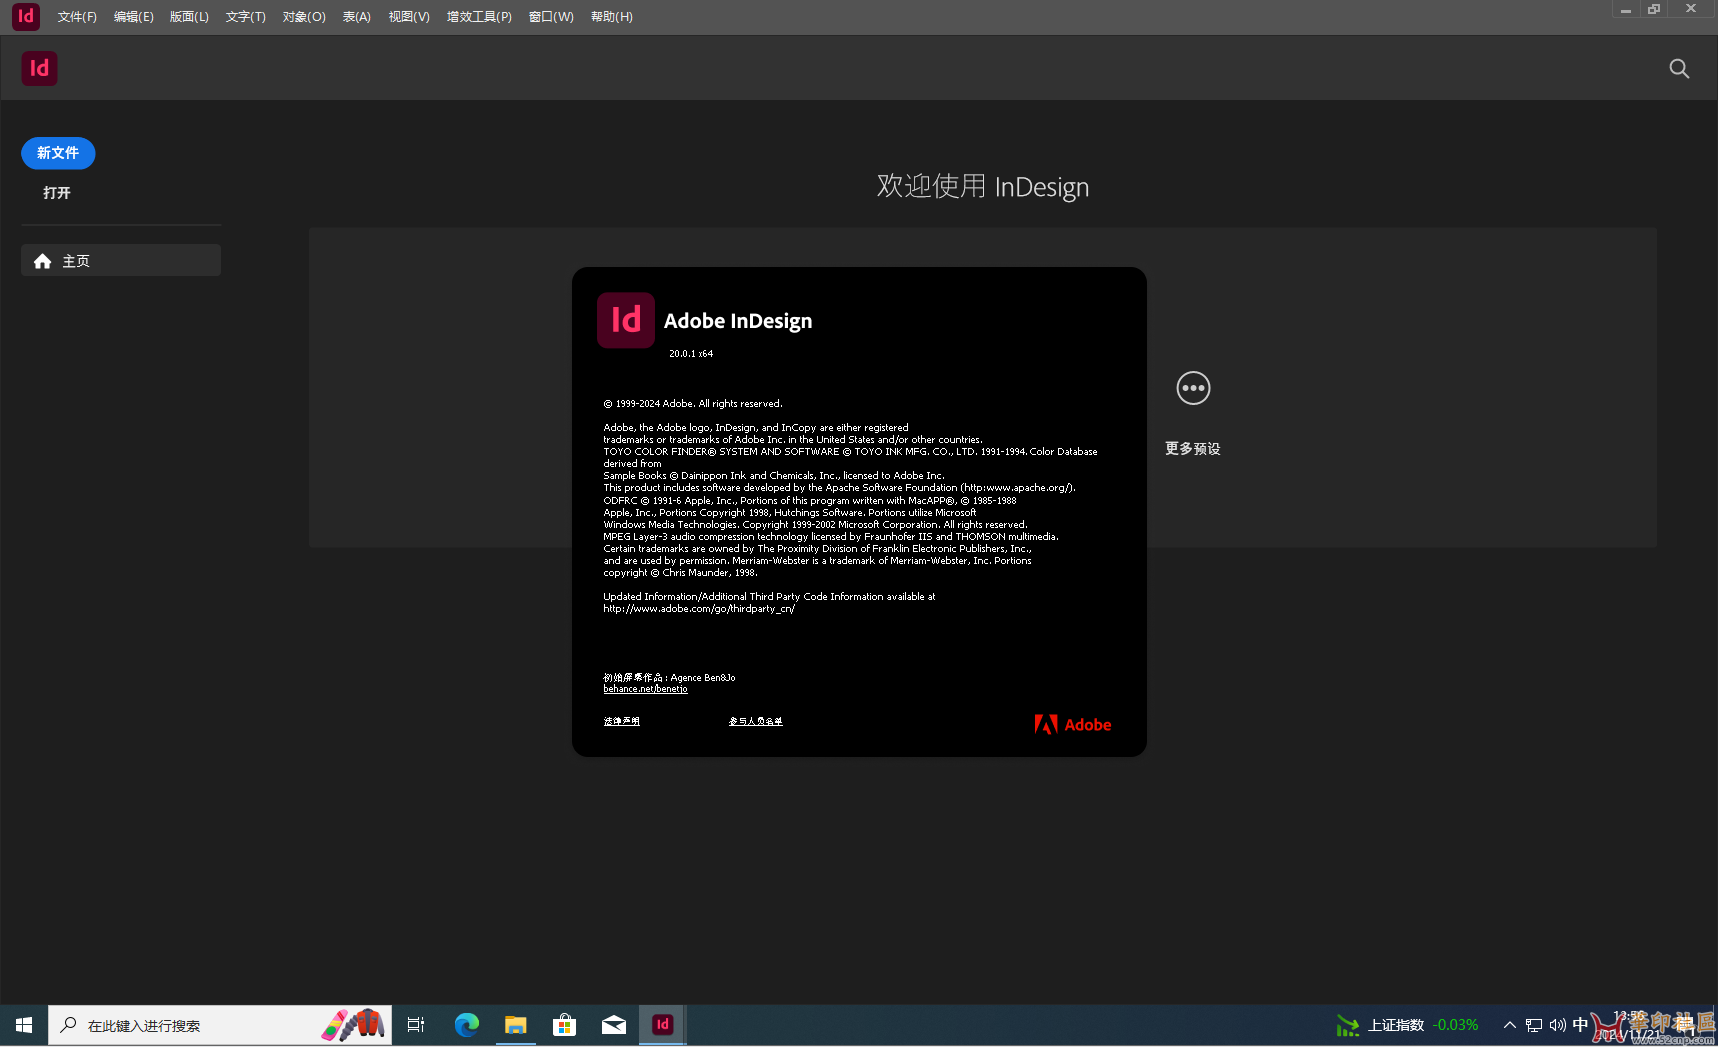
Task: Click the 更多预设 label
Action: click(1193, 449)
